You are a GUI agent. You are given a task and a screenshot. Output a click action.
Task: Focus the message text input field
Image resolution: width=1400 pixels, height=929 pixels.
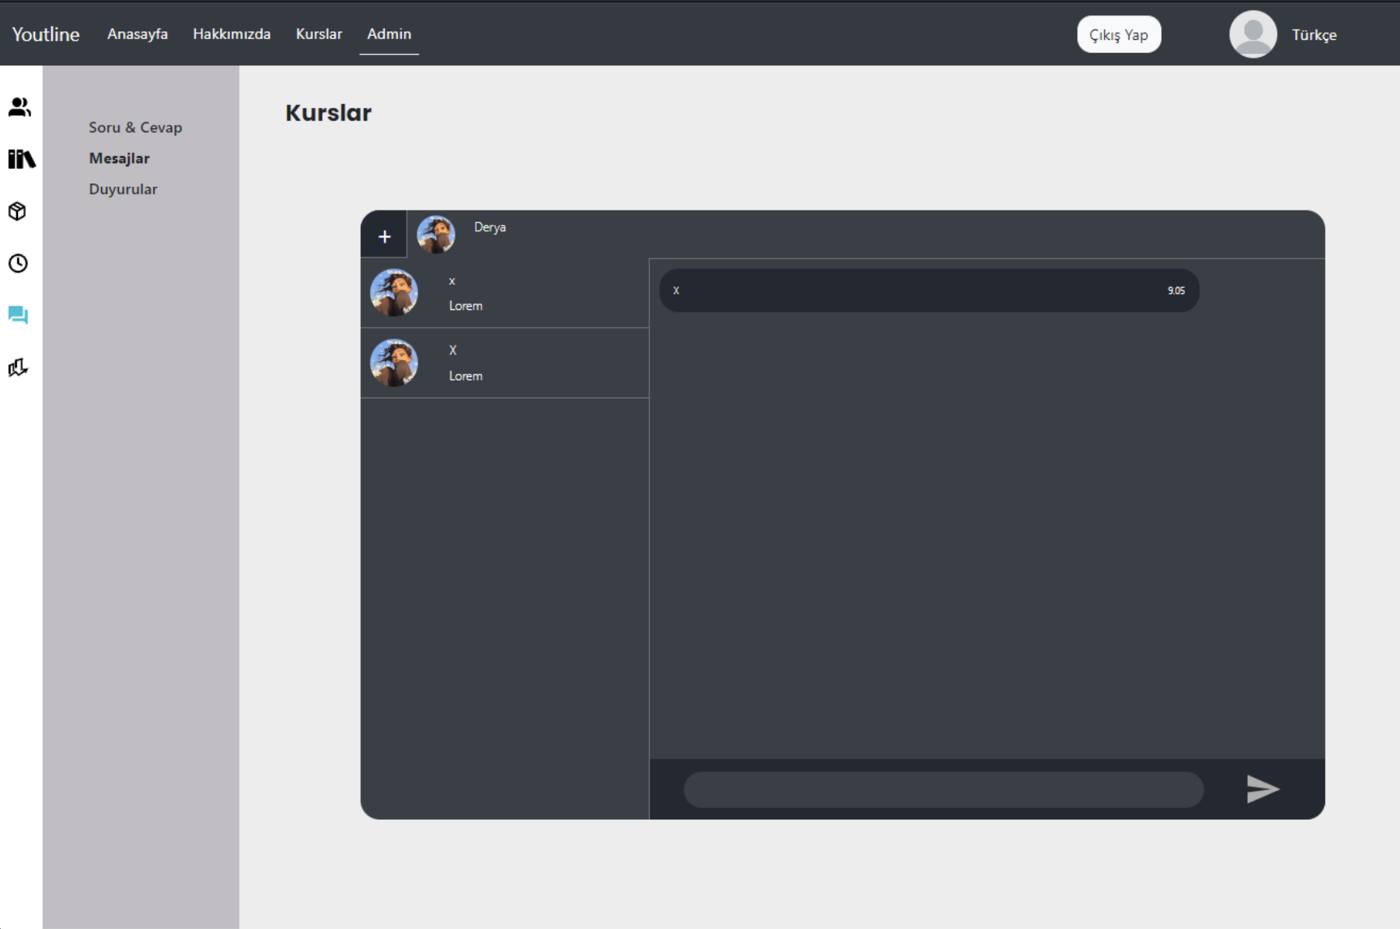coord(943,790)
